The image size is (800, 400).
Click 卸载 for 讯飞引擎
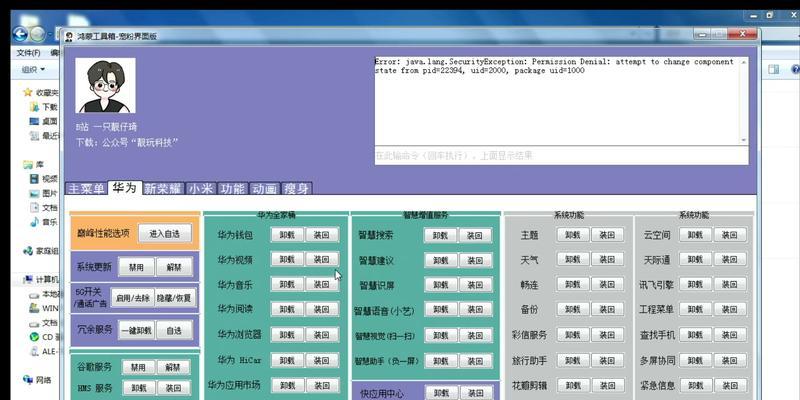click(696, 284)
